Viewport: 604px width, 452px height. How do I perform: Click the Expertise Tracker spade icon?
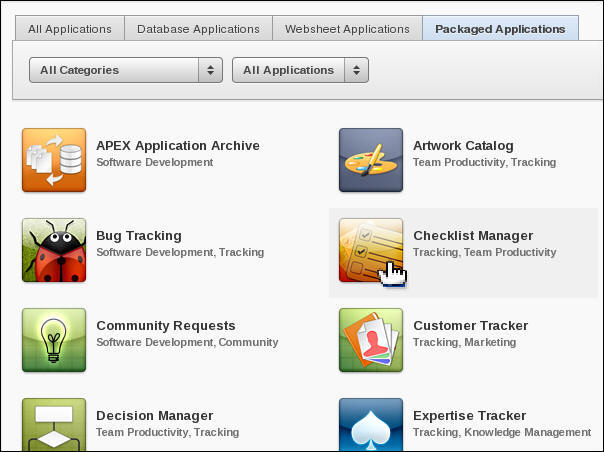[x=371, y=425]
